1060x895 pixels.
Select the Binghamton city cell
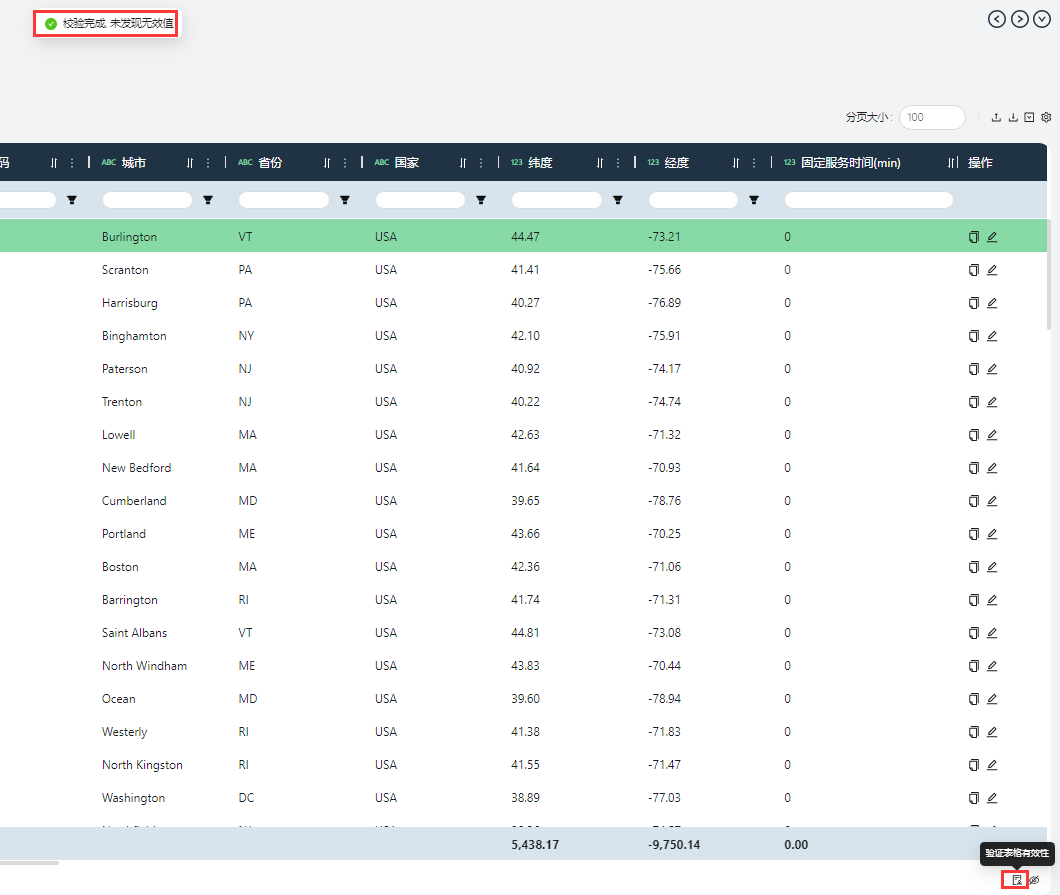click(x=134, y=336)
